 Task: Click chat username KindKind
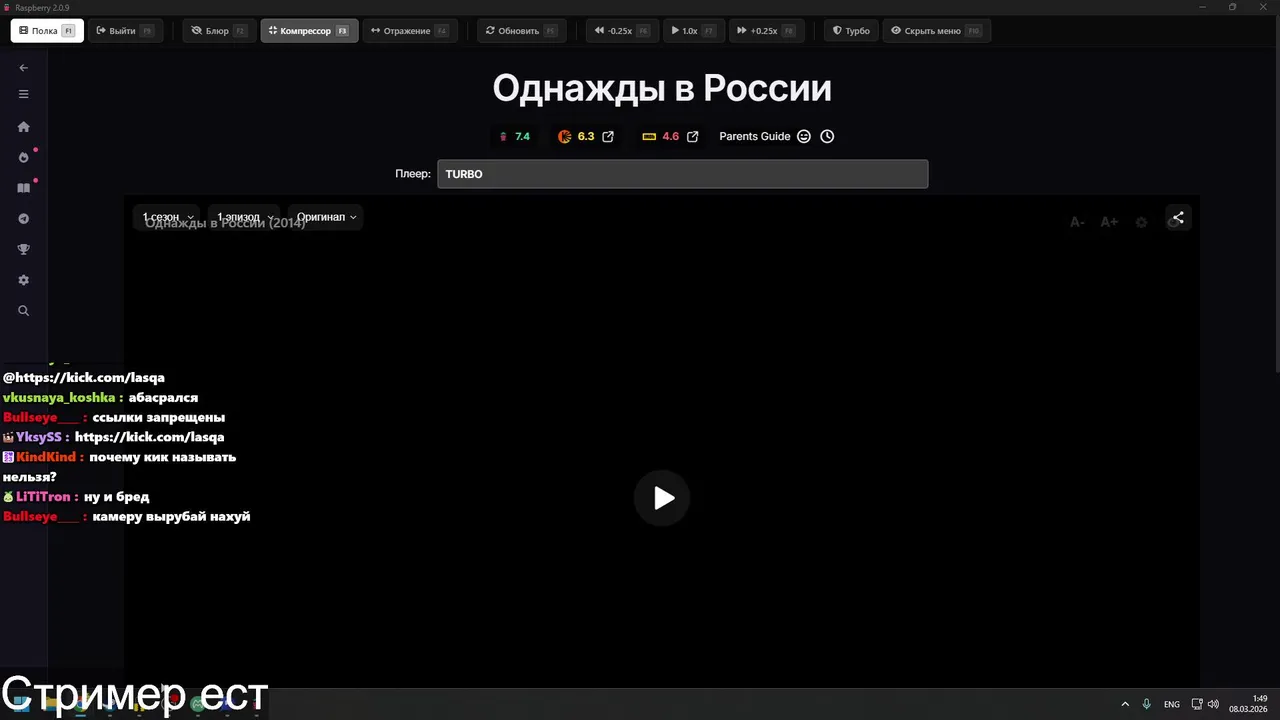click(47, 457)
